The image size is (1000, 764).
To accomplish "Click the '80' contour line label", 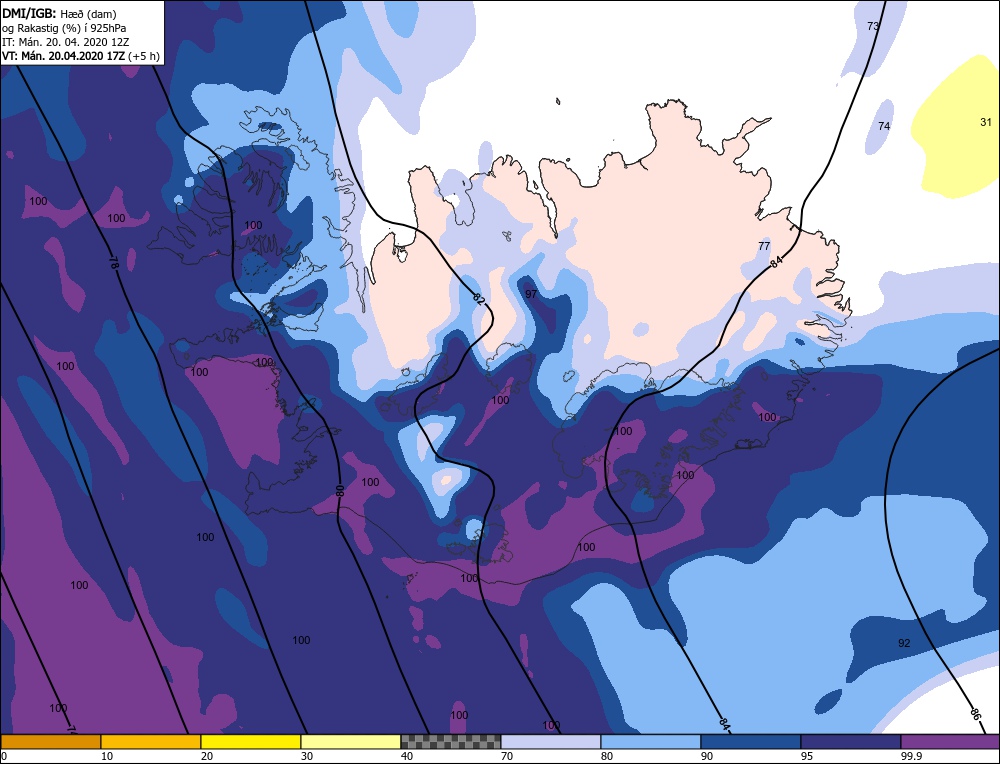I will (x=340, y=491).
